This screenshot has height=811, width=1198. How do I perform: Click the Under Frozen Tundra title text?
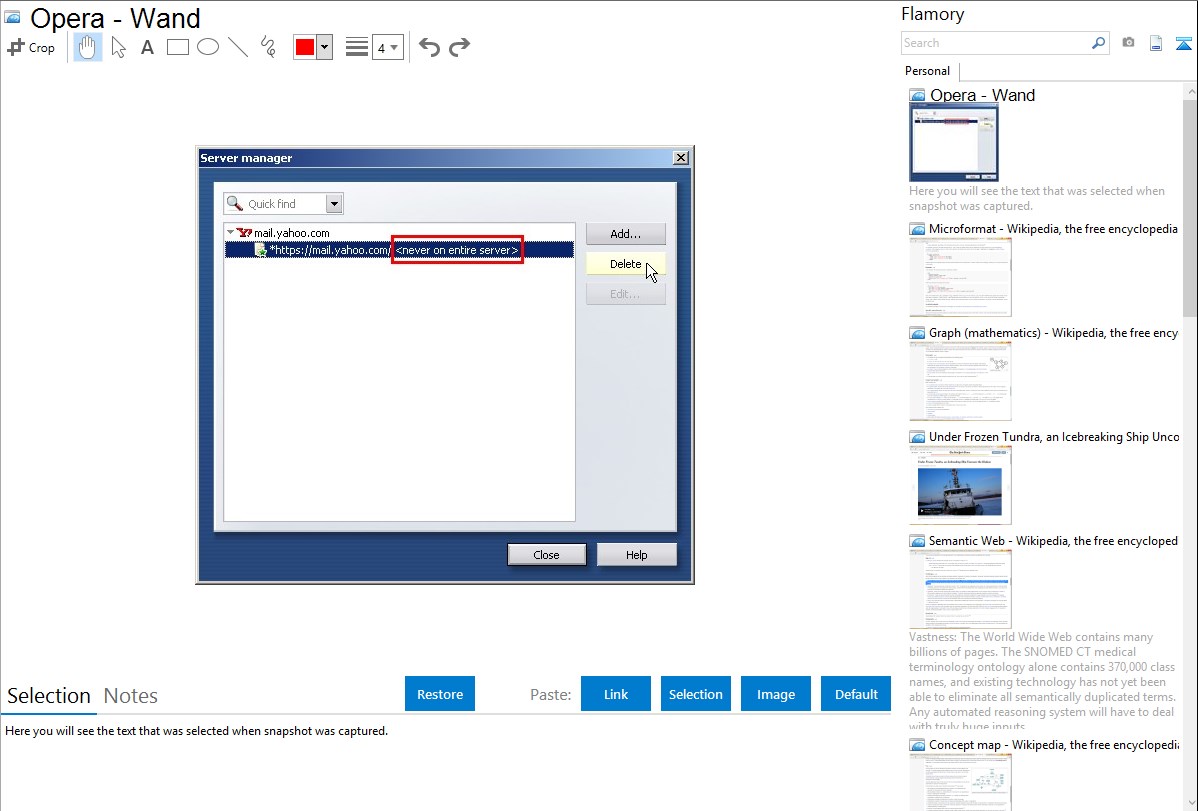click(x=1054, y=437)
